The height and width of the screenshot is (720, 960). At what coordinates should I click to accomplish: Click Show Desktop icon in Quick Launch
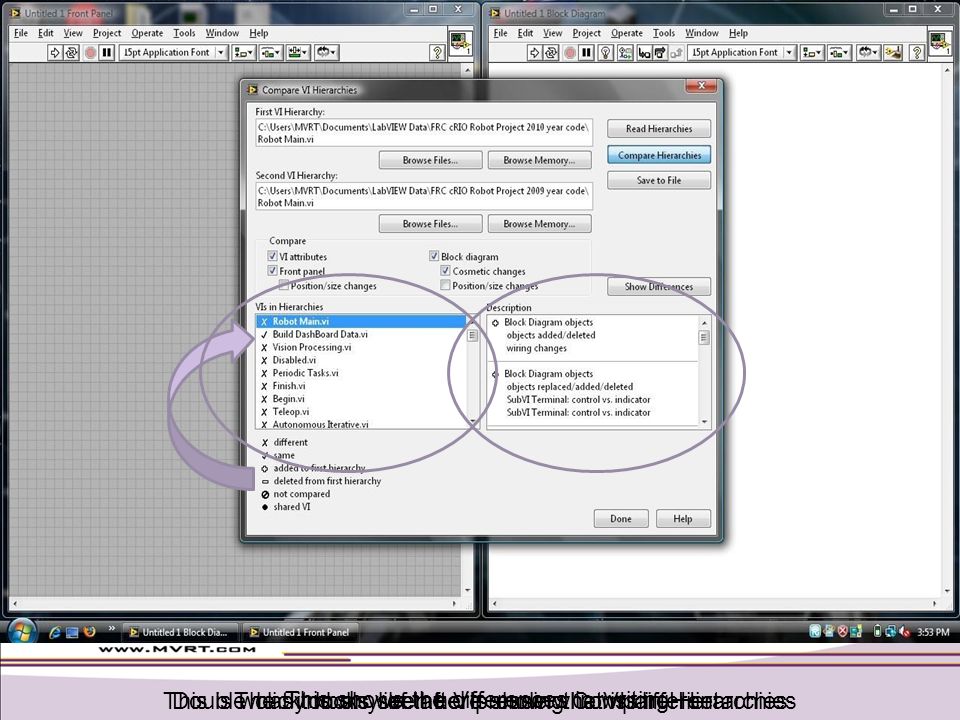click(x=72, y=632)
